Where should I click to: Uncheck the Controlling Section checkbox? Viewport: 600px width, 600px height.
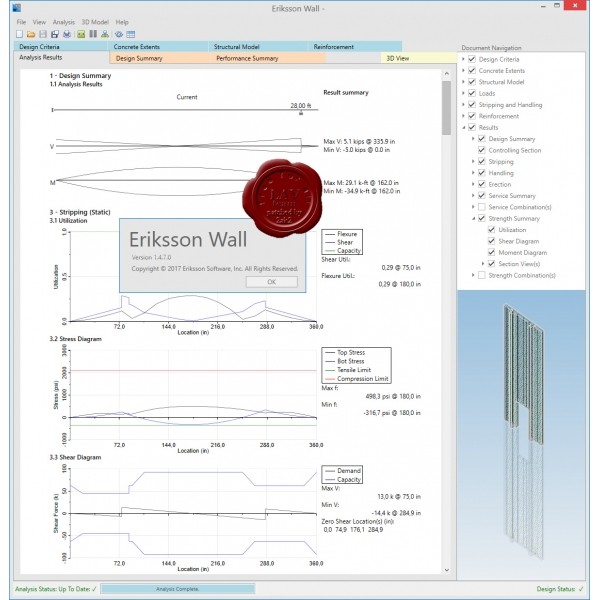point(482,150)
